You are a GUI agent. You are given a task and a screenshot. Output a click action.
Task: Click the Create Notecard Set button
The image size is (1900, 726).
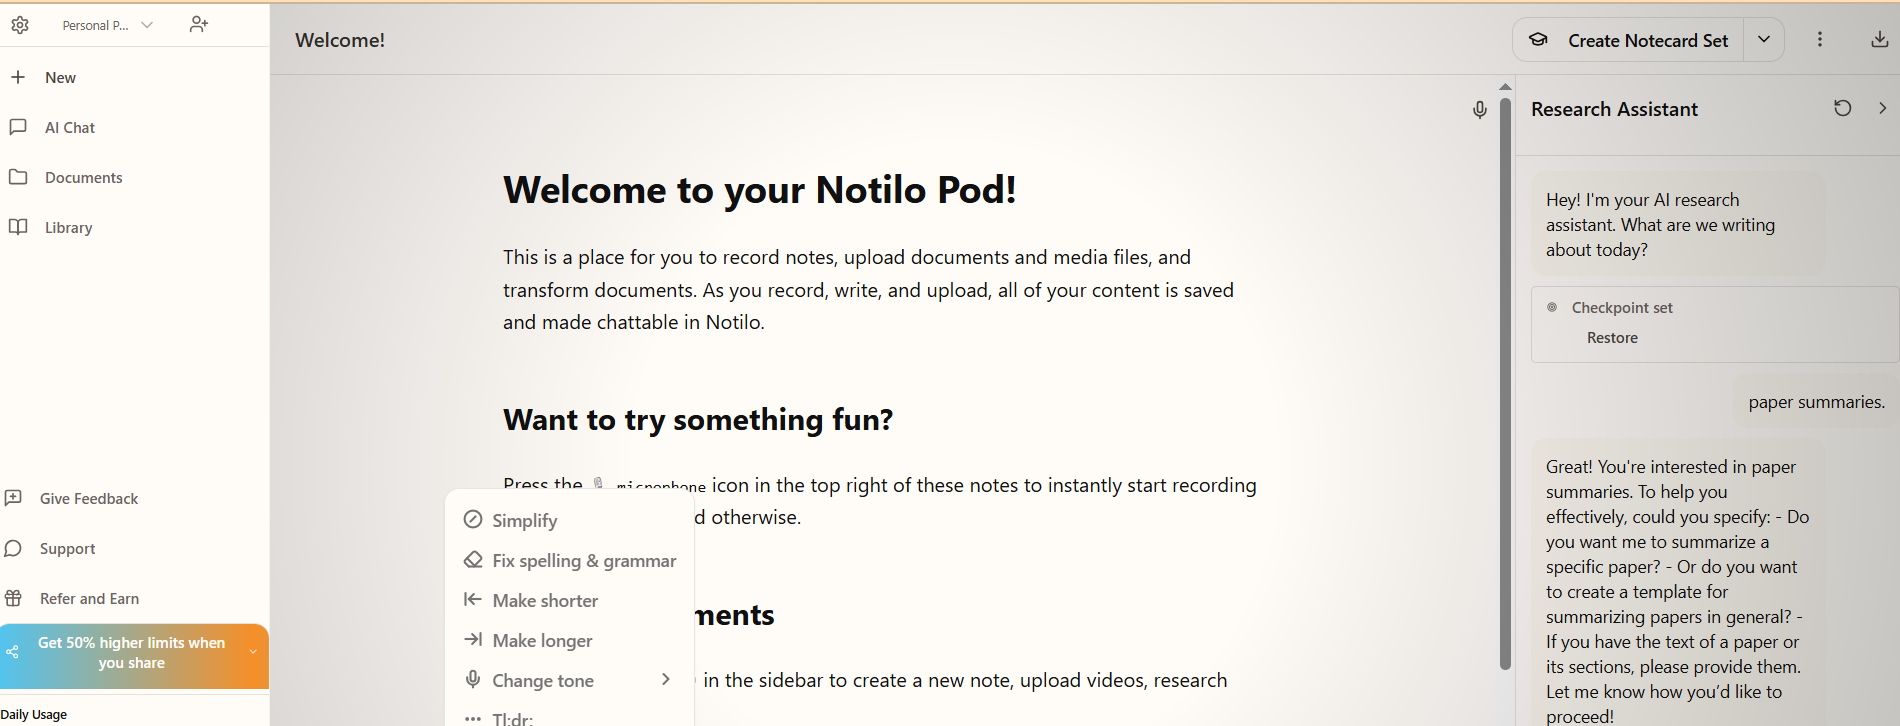(x=1628, y=40)
